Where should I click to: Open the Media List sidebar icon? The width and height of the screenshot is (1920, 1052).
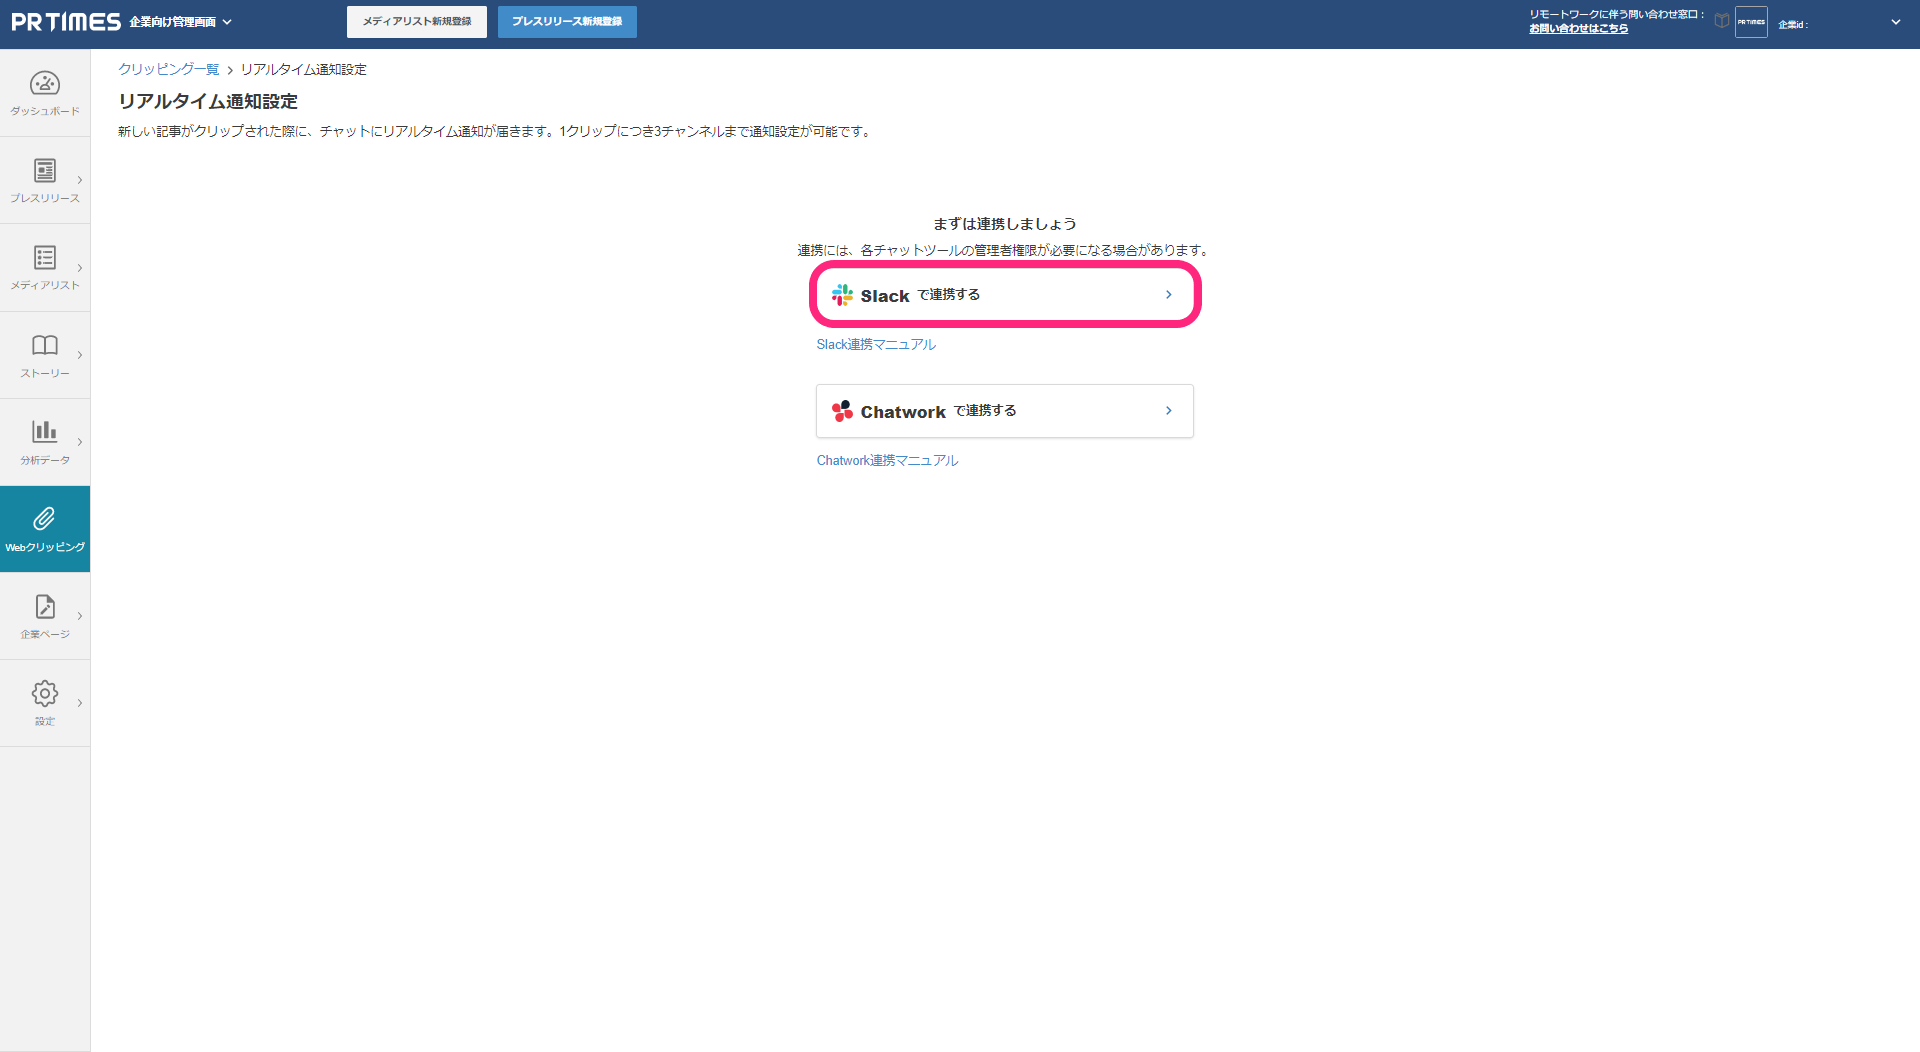tap(45, 258)
